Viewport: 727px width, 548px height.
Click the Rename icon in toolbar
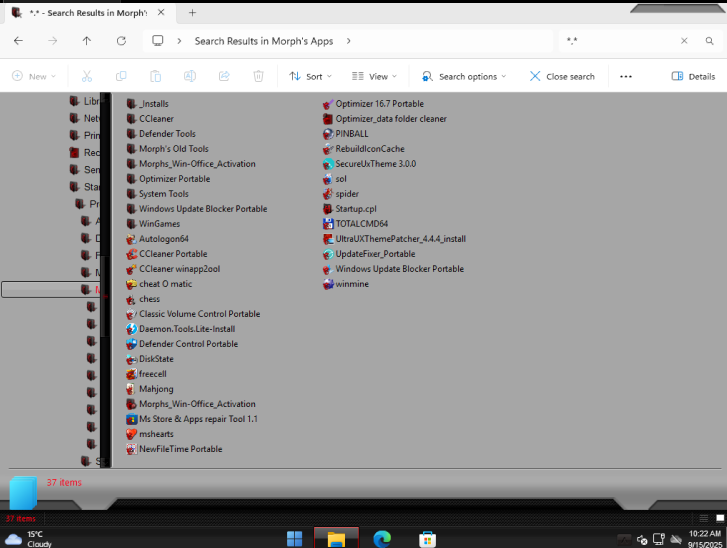(190, 76)
